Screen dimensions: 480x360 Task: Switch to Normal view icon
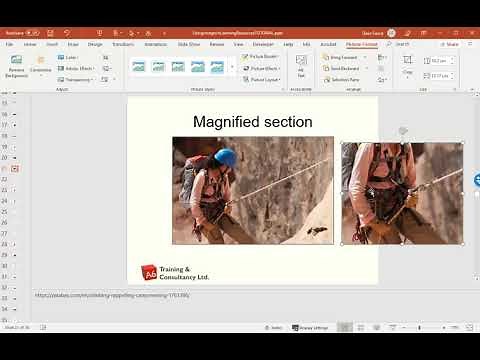point(345,328)
